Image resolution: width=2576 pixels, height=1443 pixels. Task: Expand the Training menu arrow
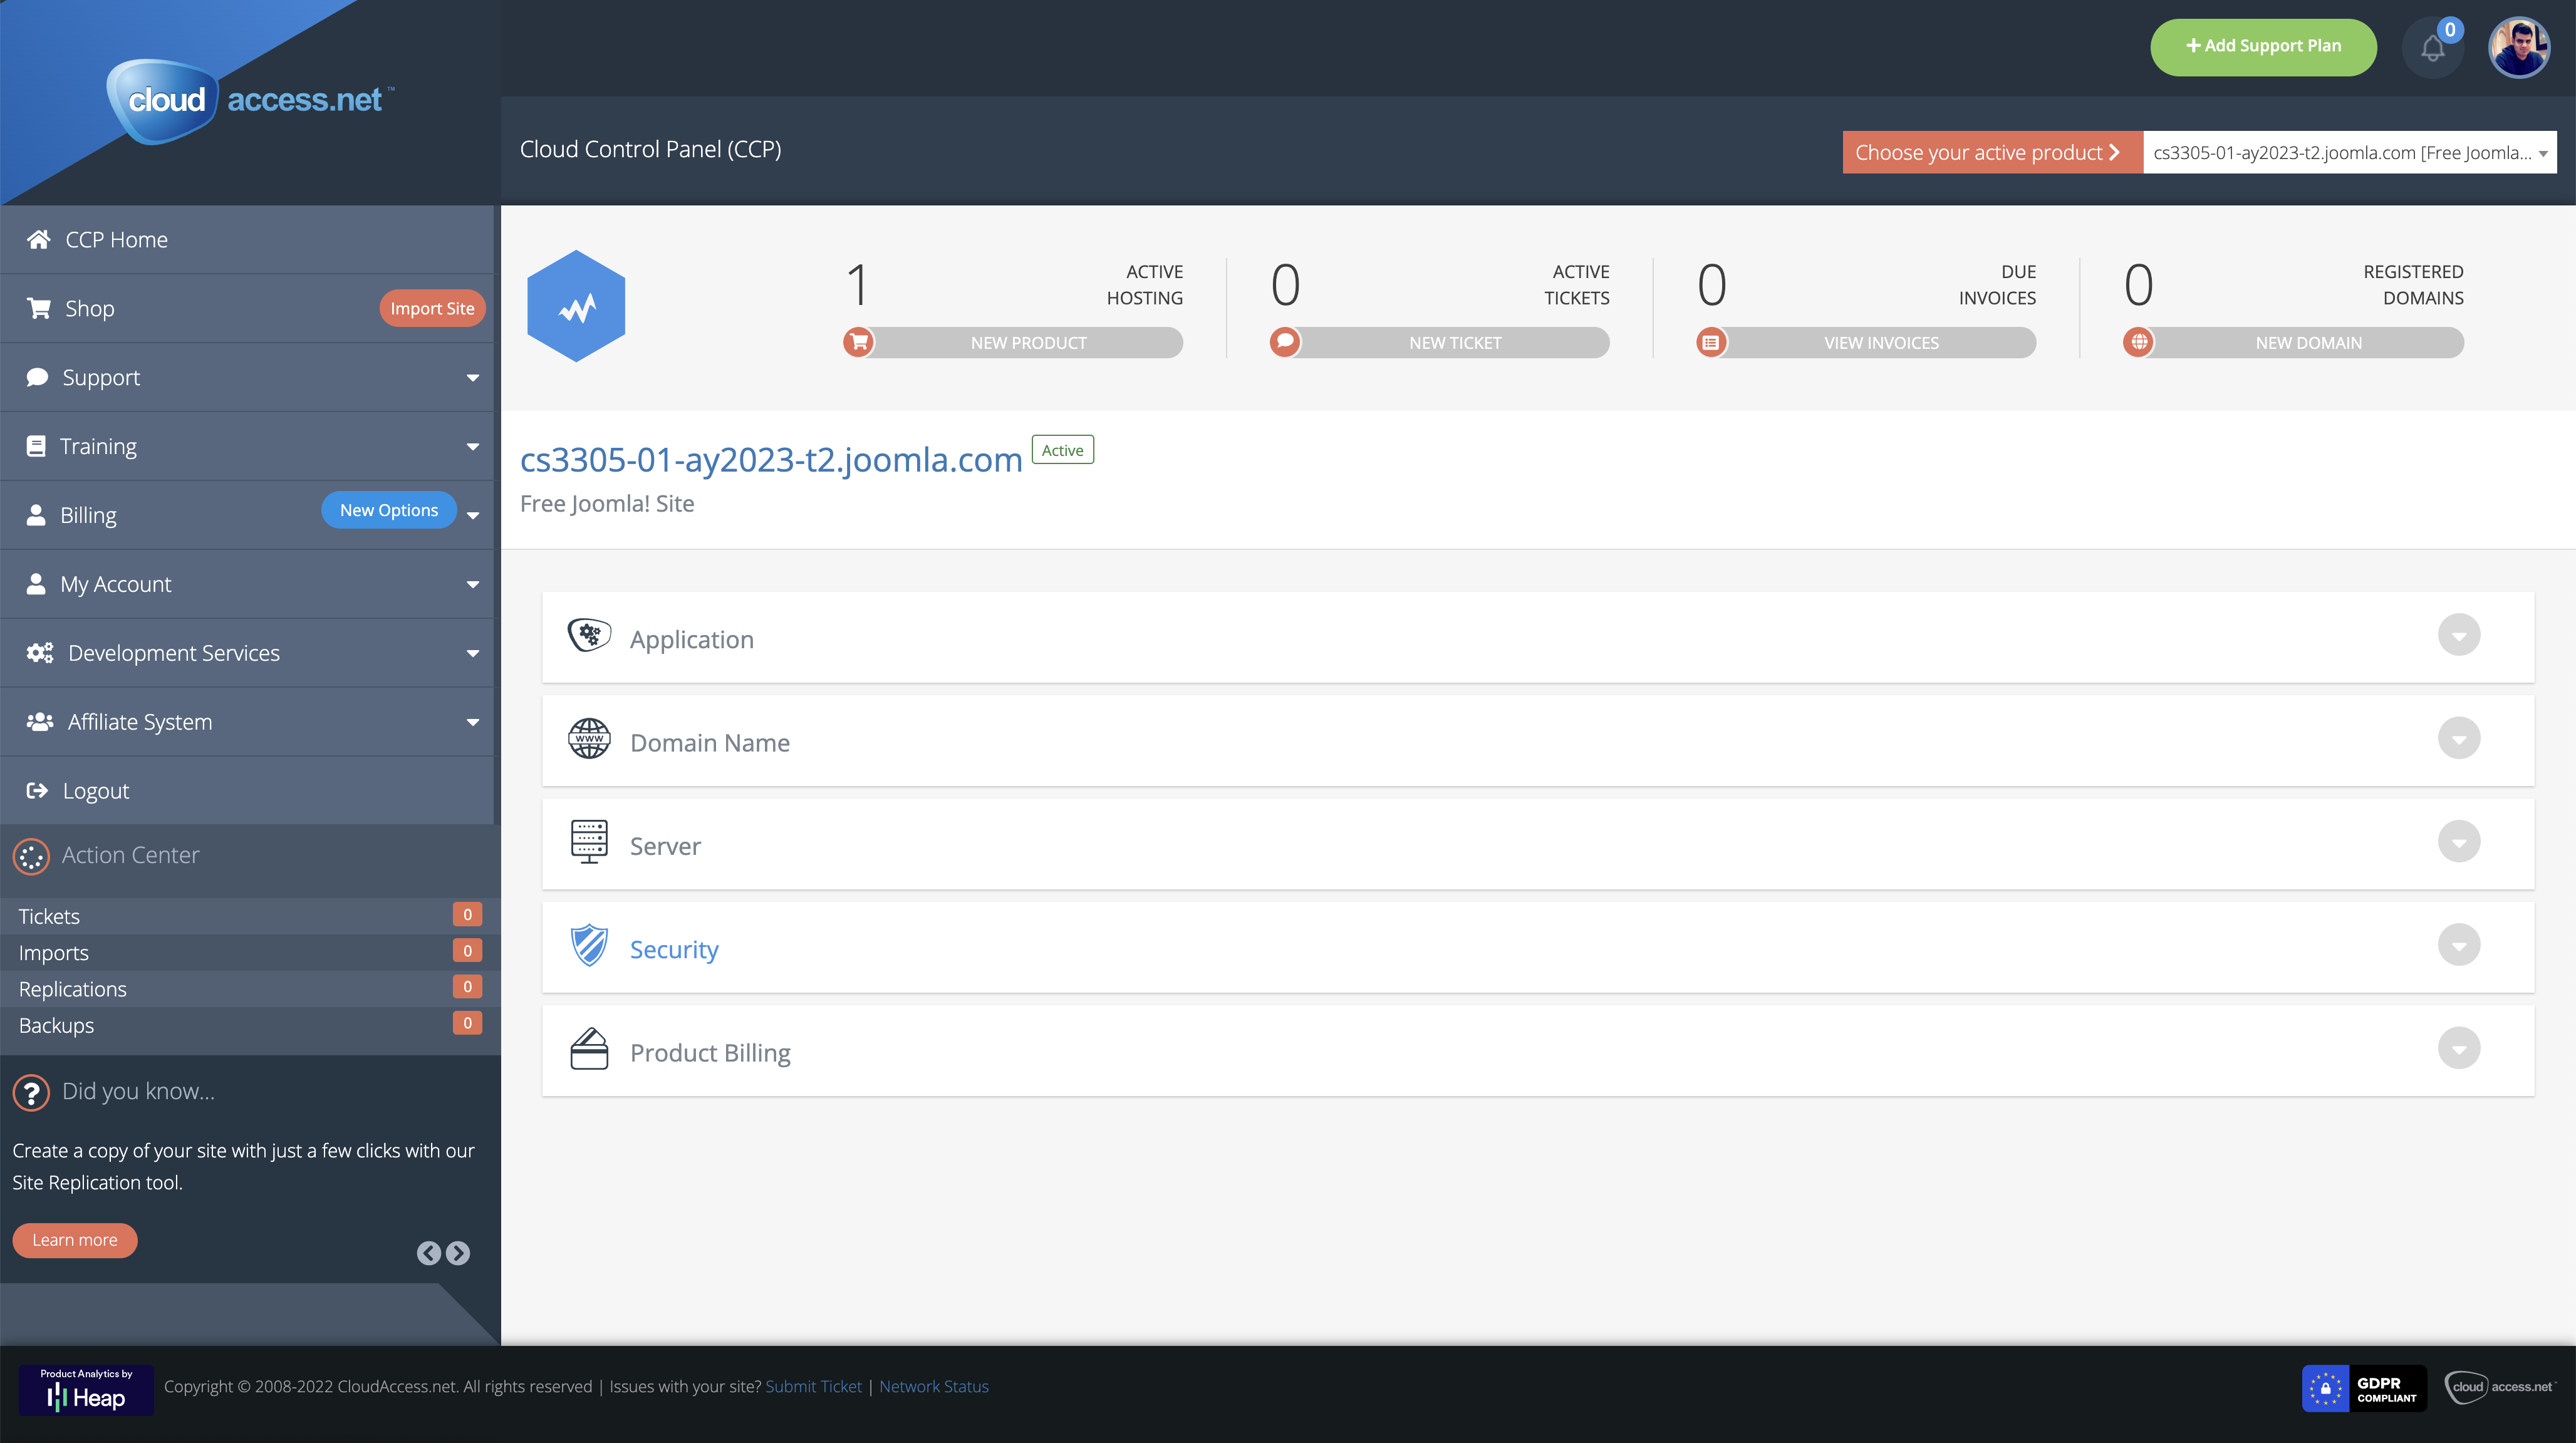(473, 447)
